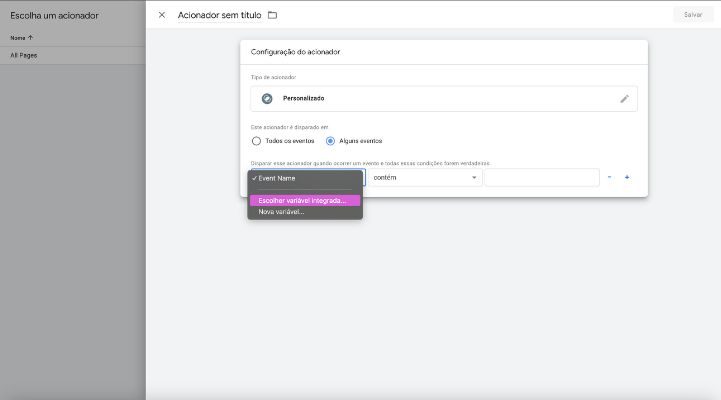
Task: Remove condition row with minus icon
Action: click(609, 177)
